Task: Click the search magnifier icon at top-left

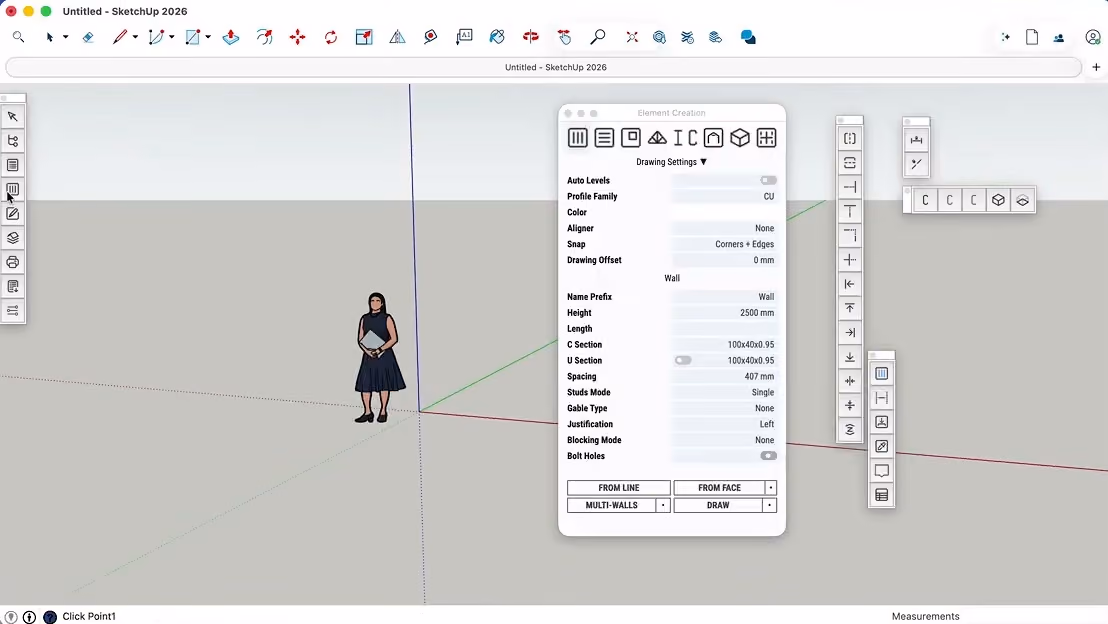Action: click(18, 37)
